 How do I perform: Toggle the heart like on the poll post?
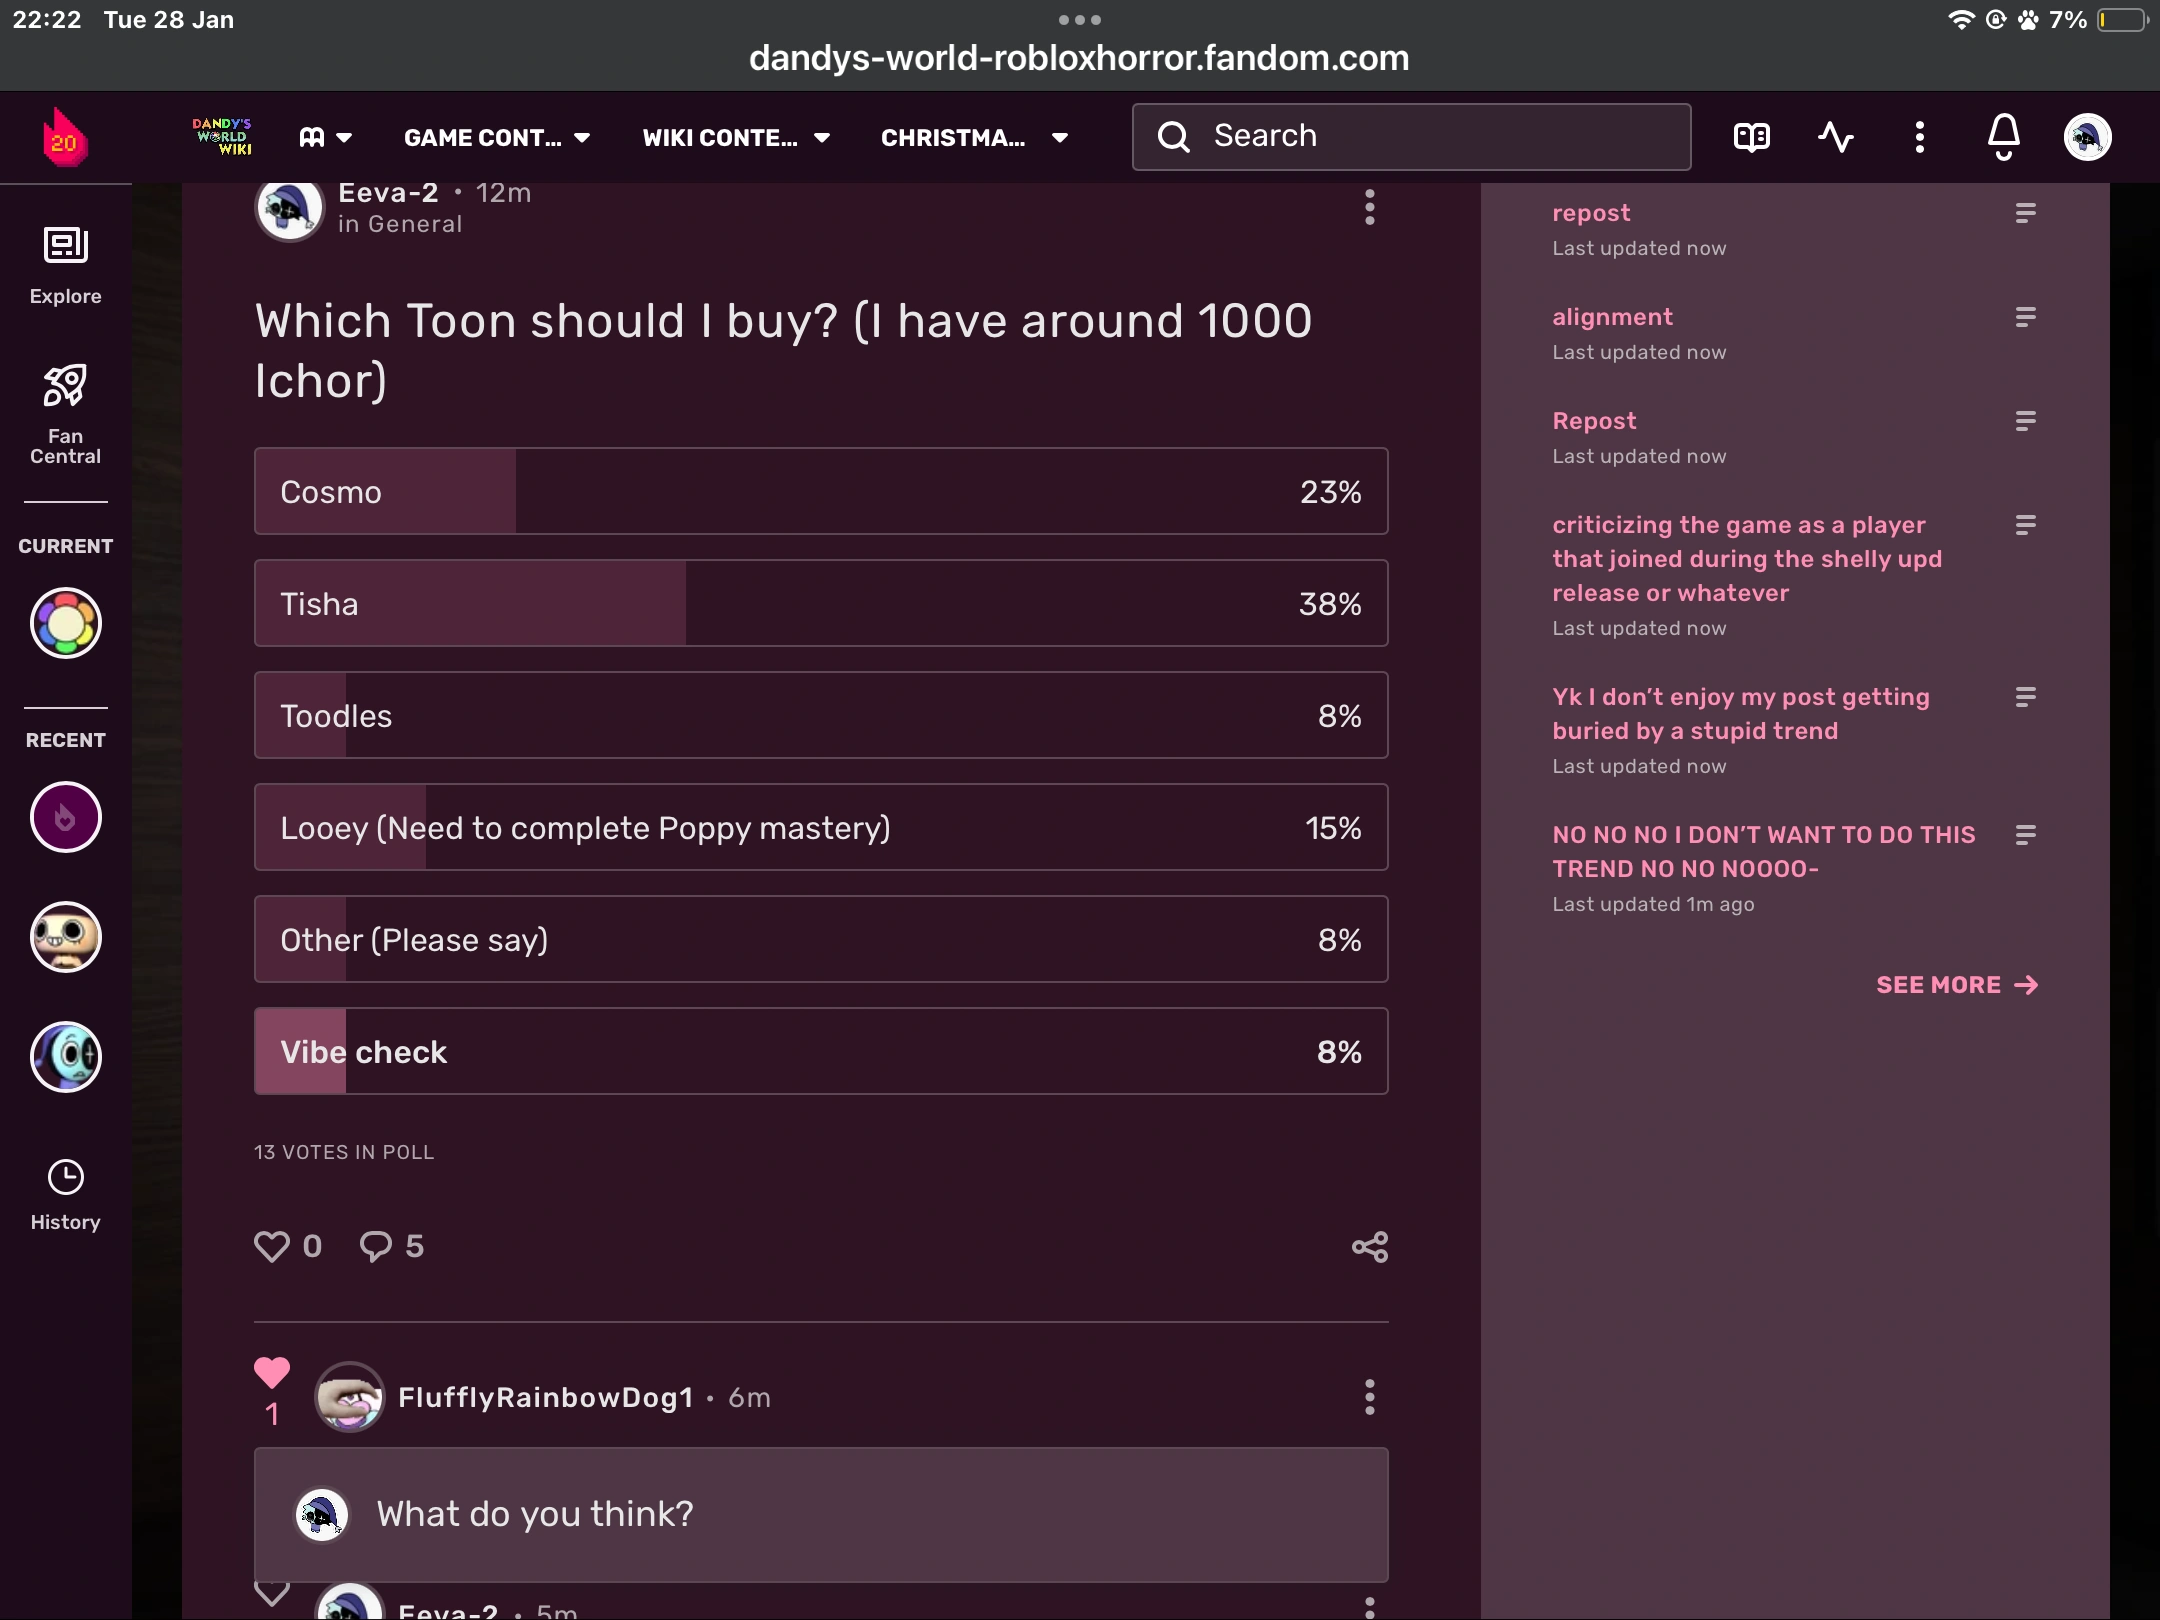(x=272, y=1245)
